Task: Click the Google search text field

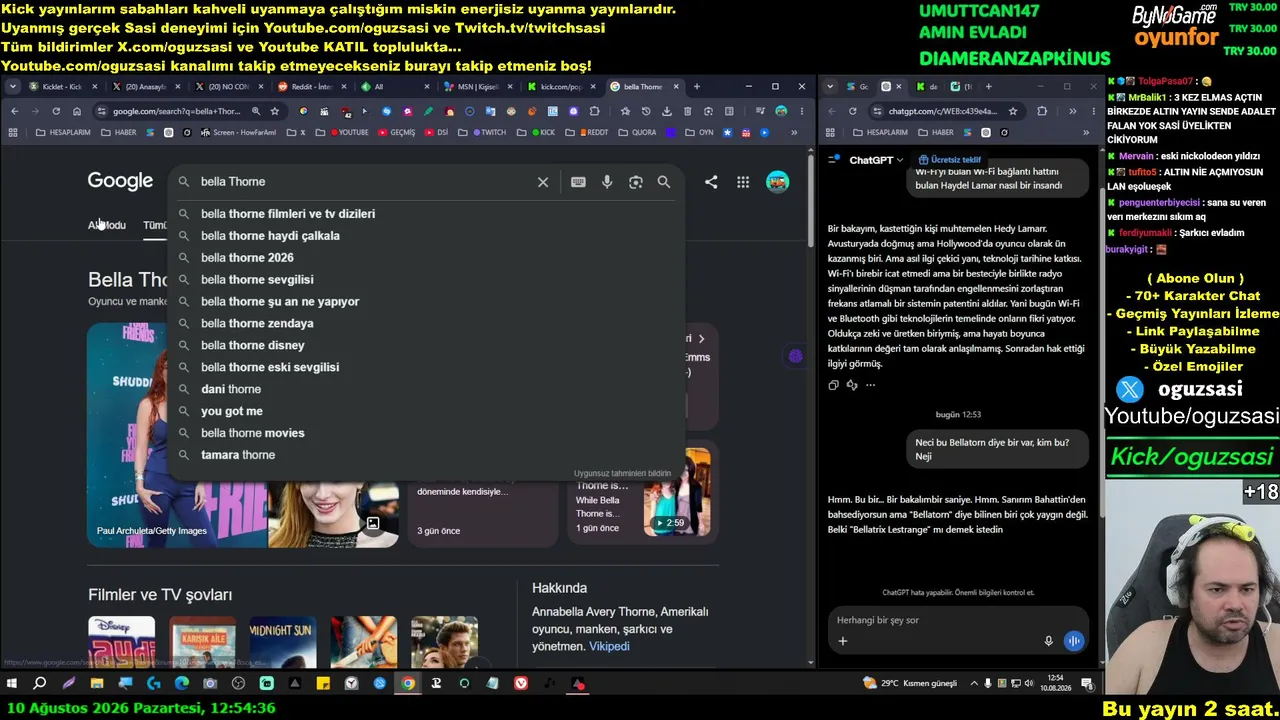Action: 364,182
